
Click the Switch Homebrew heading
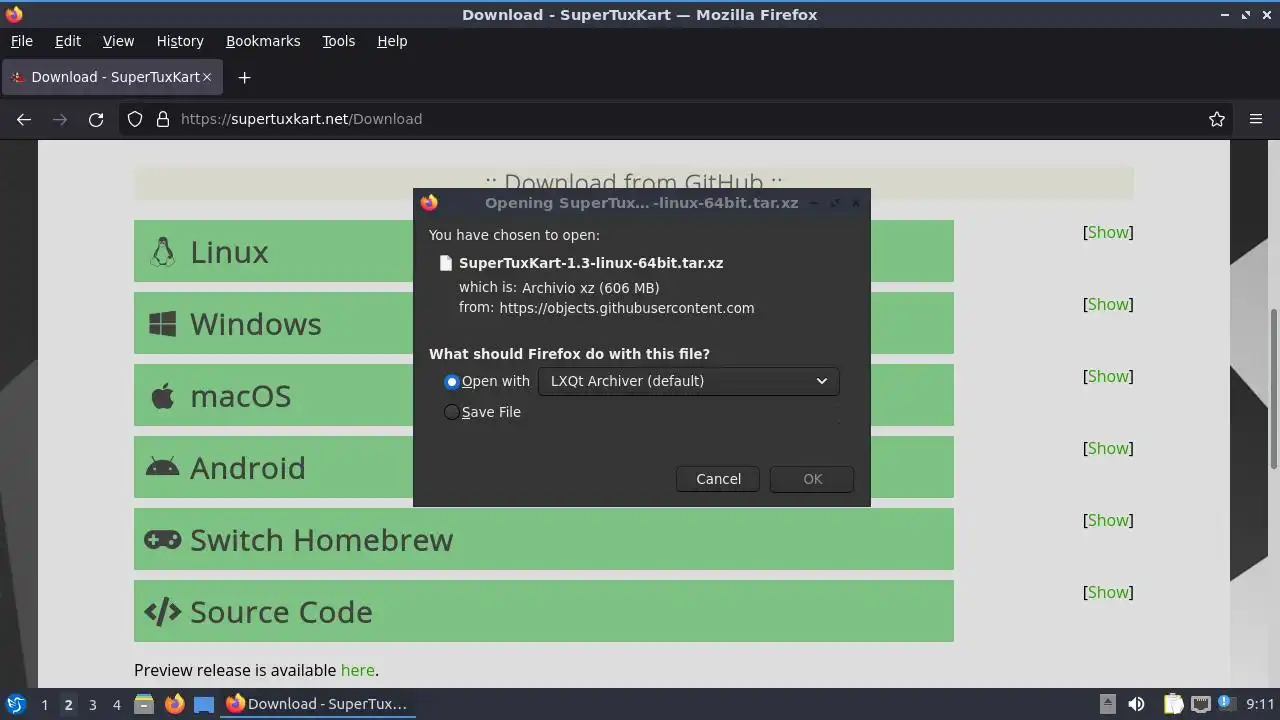(x=321, y=540)
